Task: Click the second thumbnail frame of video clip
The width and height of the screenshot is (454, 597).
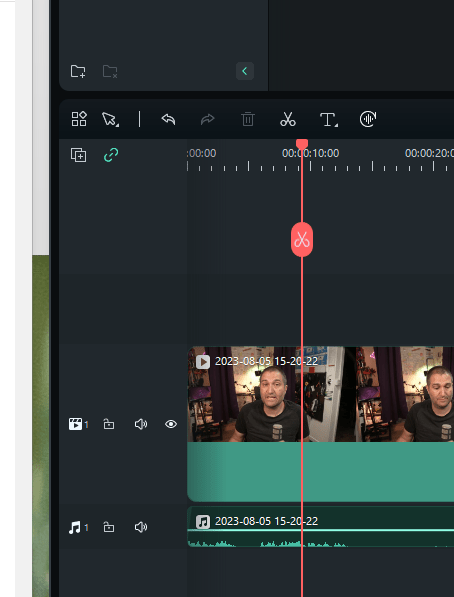Action: coord(405,394)
